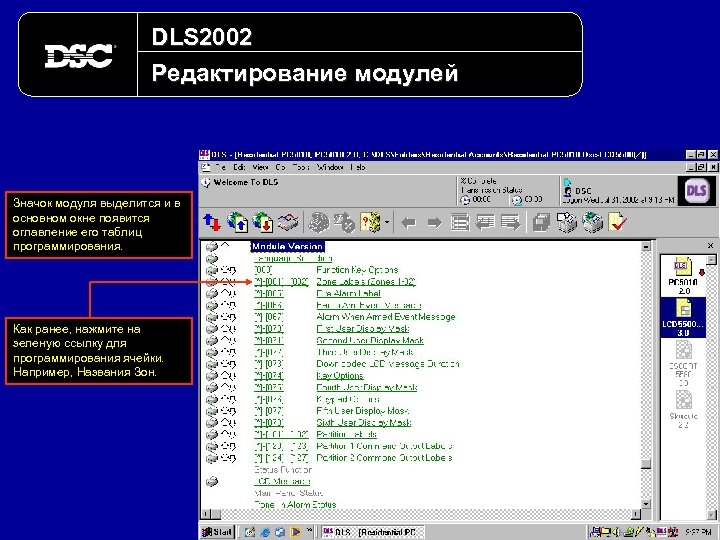
Task: Open the Zone Labels (Zones 1-32) link
Action: tap(366, 282)
